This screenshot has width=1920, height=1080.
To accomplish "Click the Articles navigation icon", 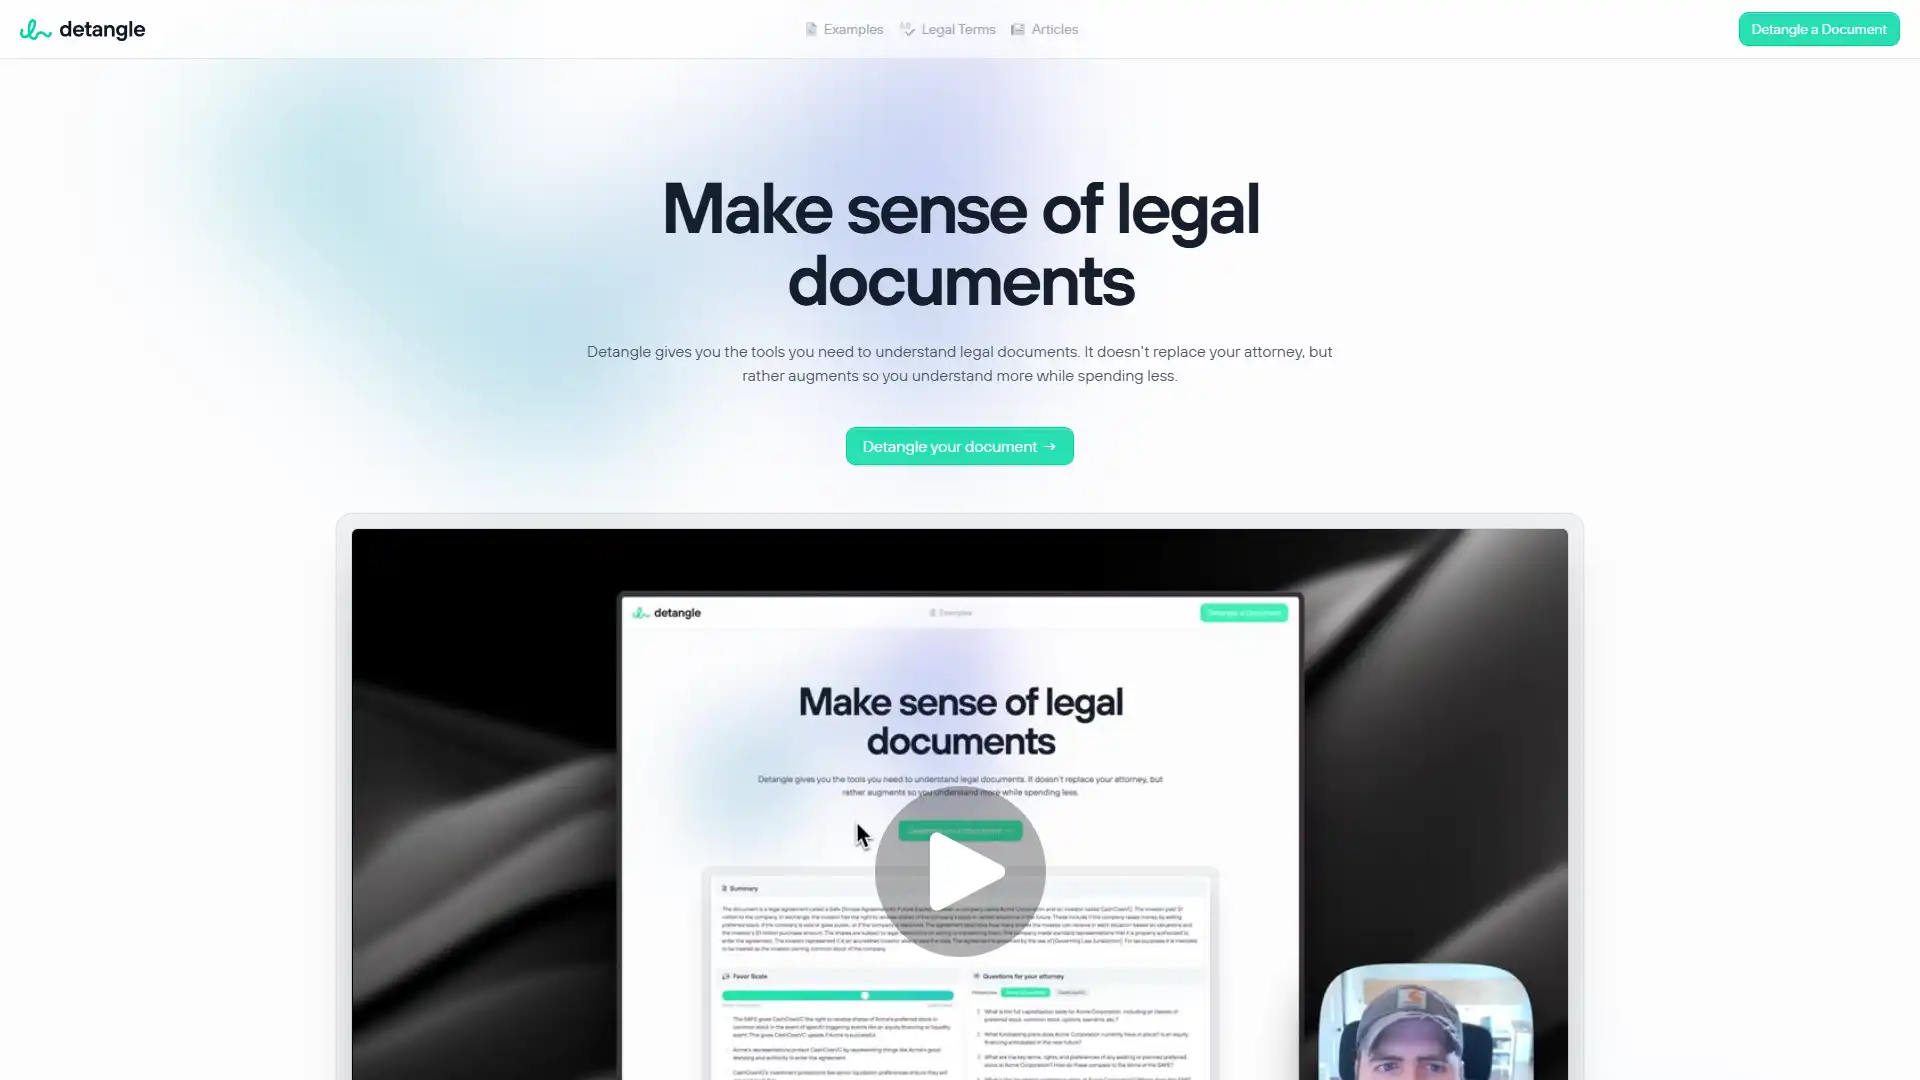I will (1018, 29).
